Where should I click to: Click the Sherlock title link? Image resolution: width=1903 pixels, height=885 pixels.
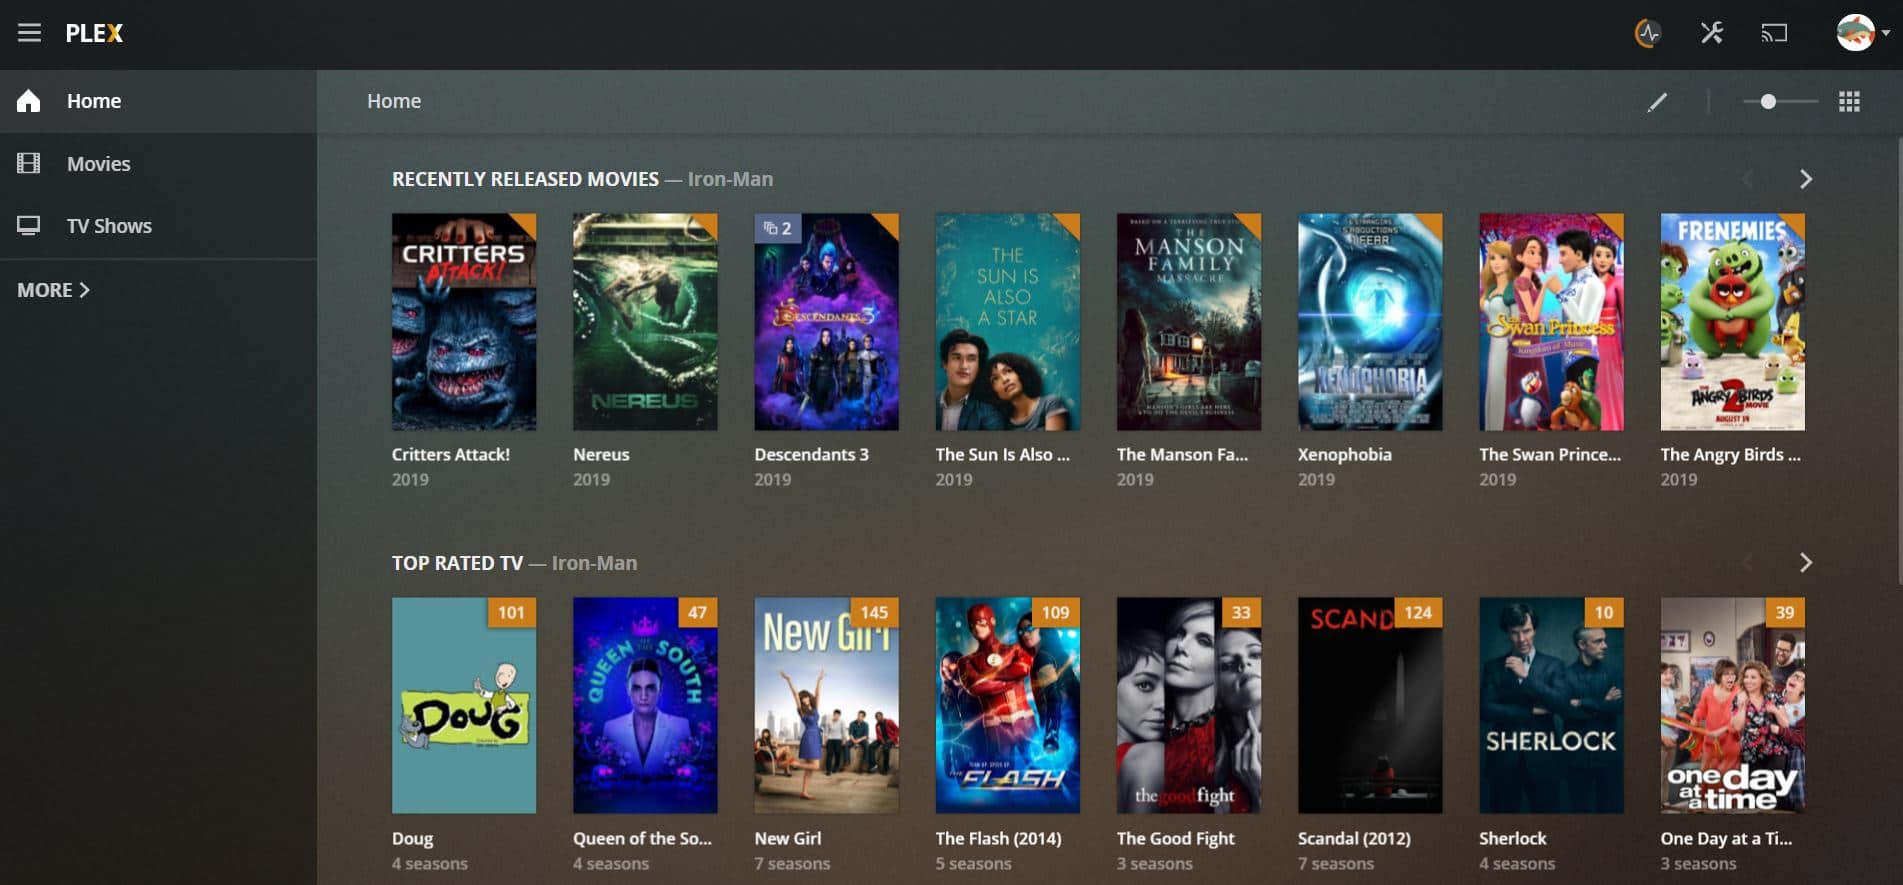point(1512,838)
